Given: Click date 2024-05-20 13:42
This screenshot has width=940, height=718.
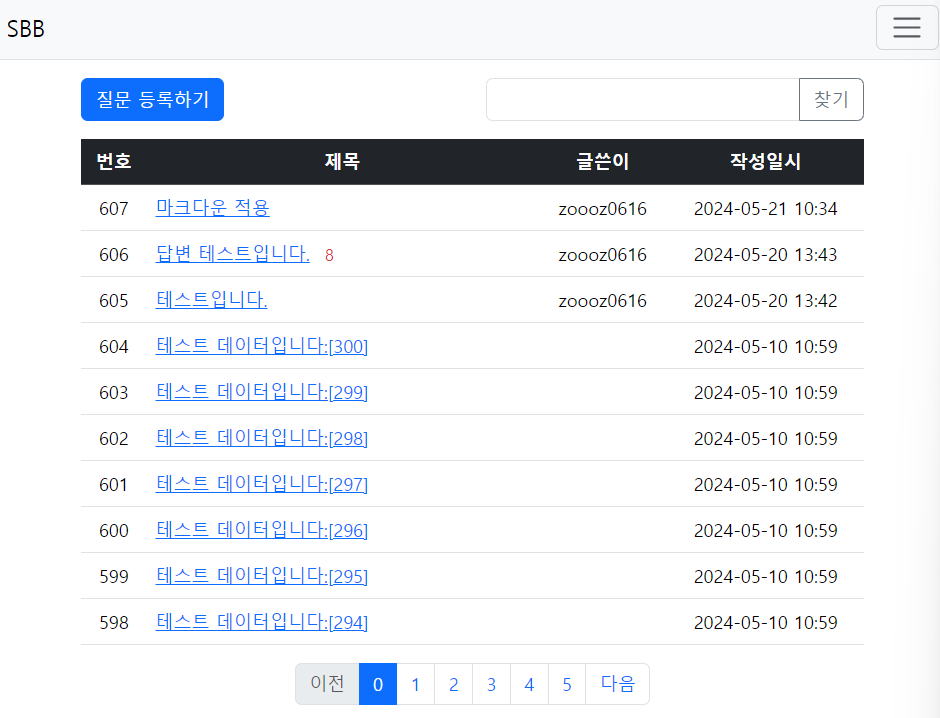Looking at the screenshot, I should (x=766, y=301).
